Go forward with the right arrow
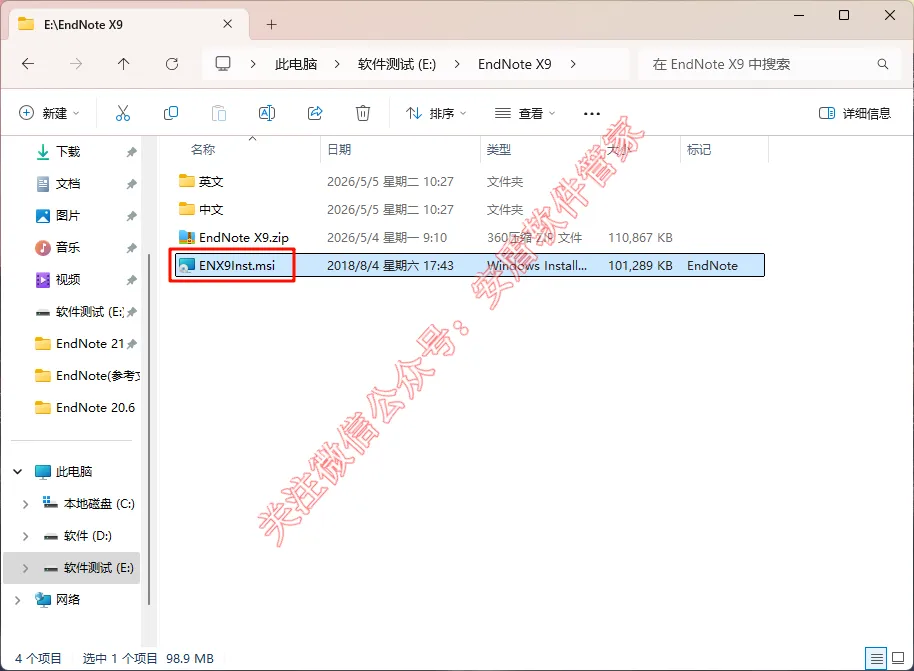This screenshot has height=671, width=914. click(76, 64)
